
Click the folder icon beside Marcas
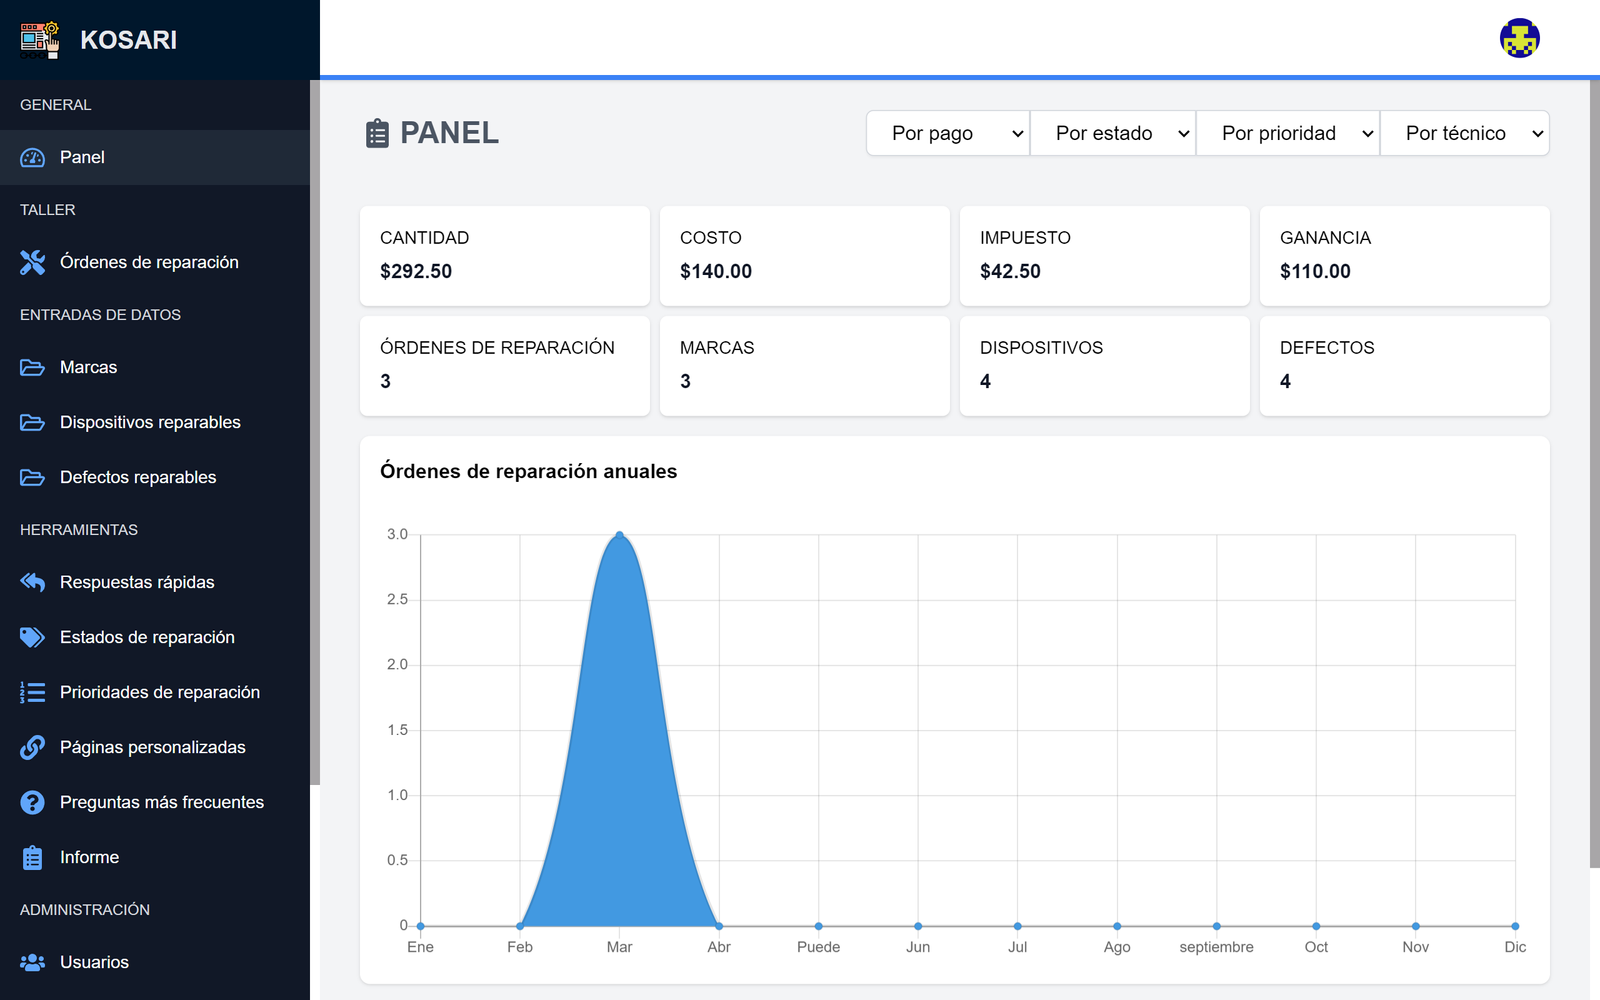[x=33, y=367]
